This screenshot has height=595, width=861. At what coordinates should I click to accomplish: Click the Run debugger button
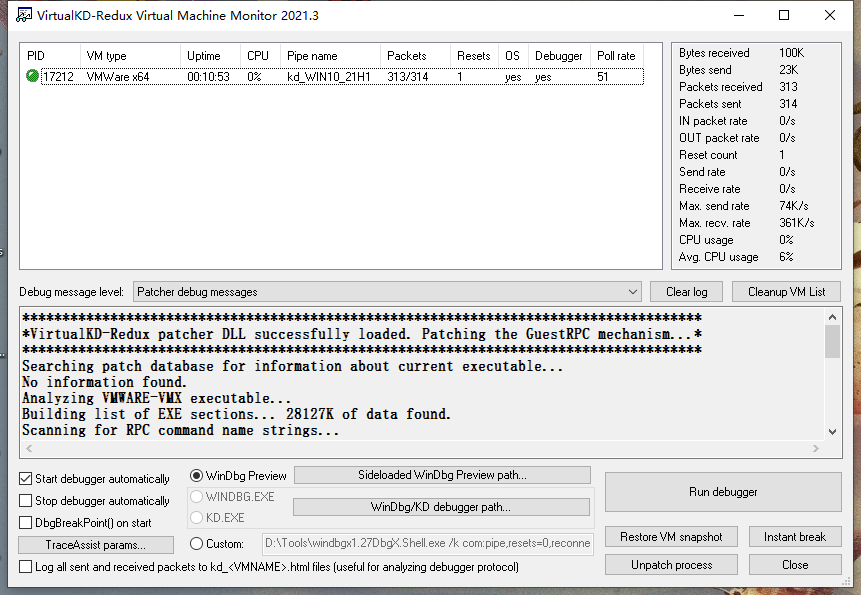coord(723,492)
